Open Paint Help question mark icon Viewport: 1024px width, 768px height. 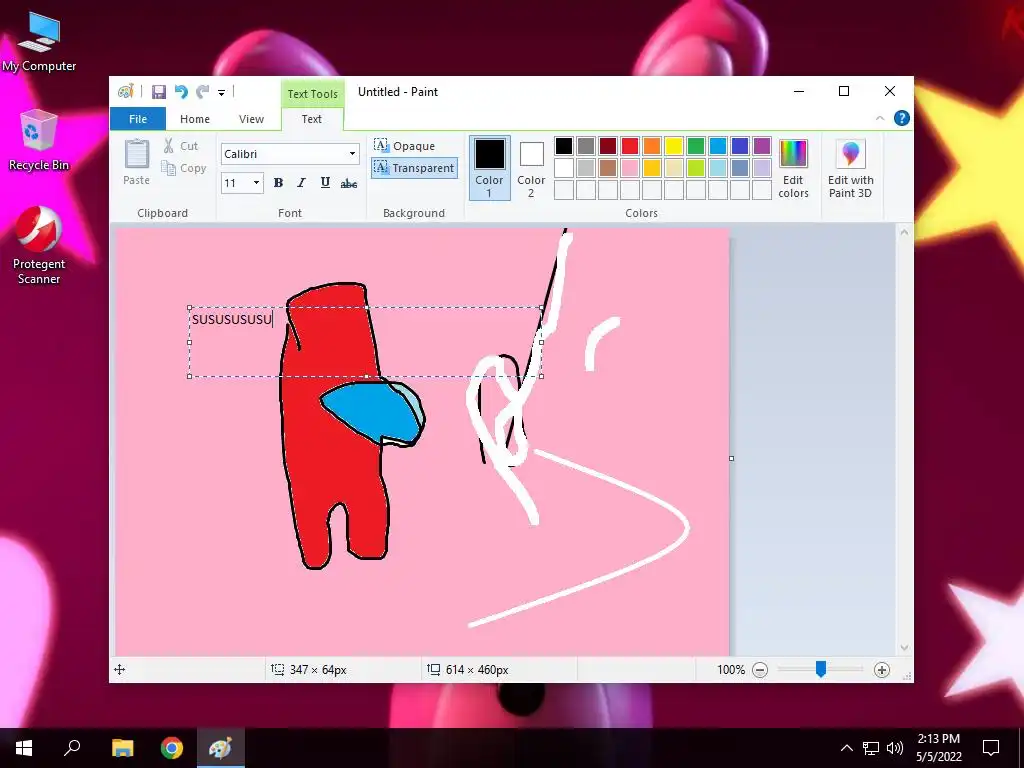click(902, 118)
